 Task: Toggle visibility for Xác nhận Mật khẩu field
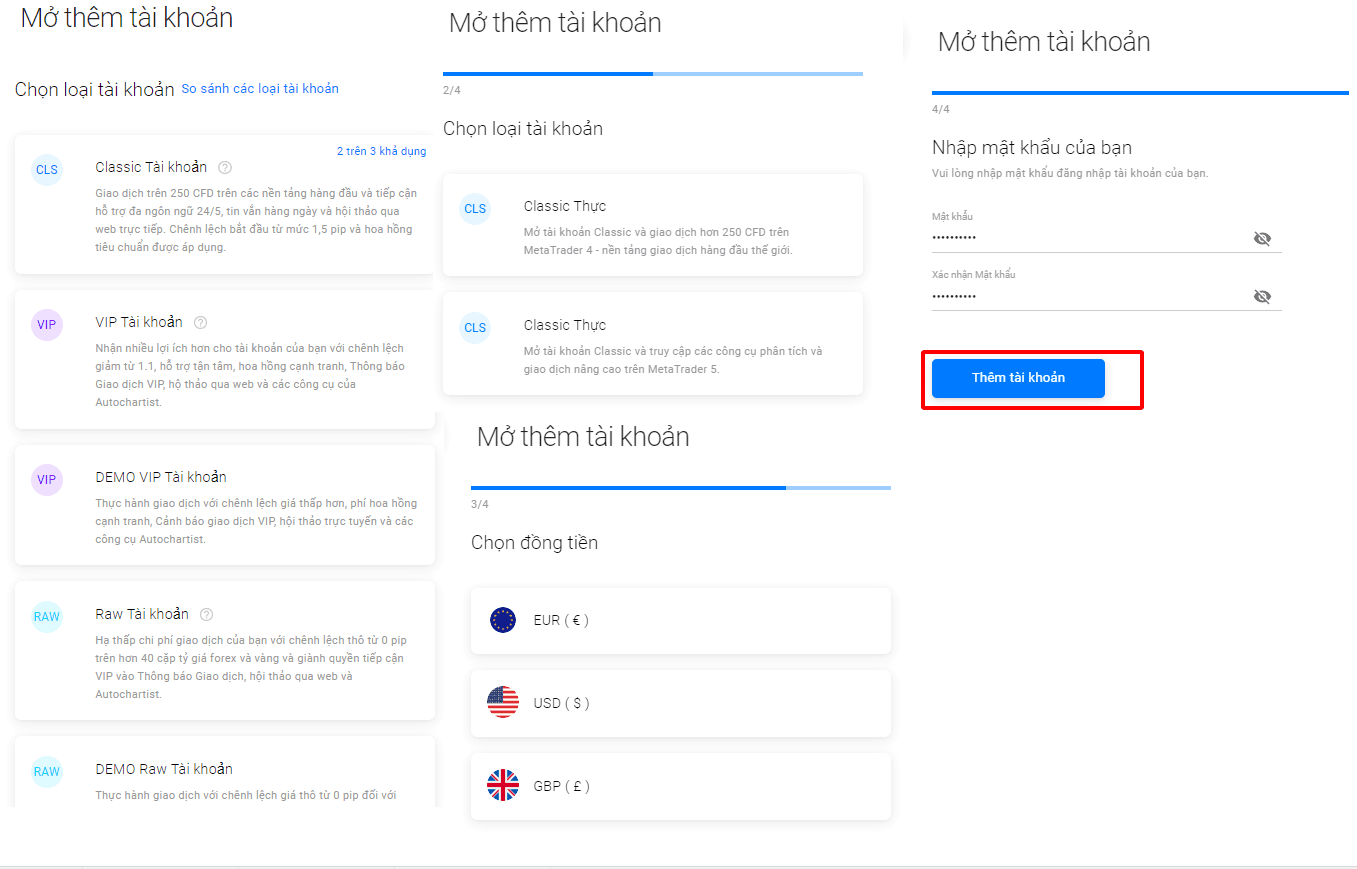(x=1262, y=296)
